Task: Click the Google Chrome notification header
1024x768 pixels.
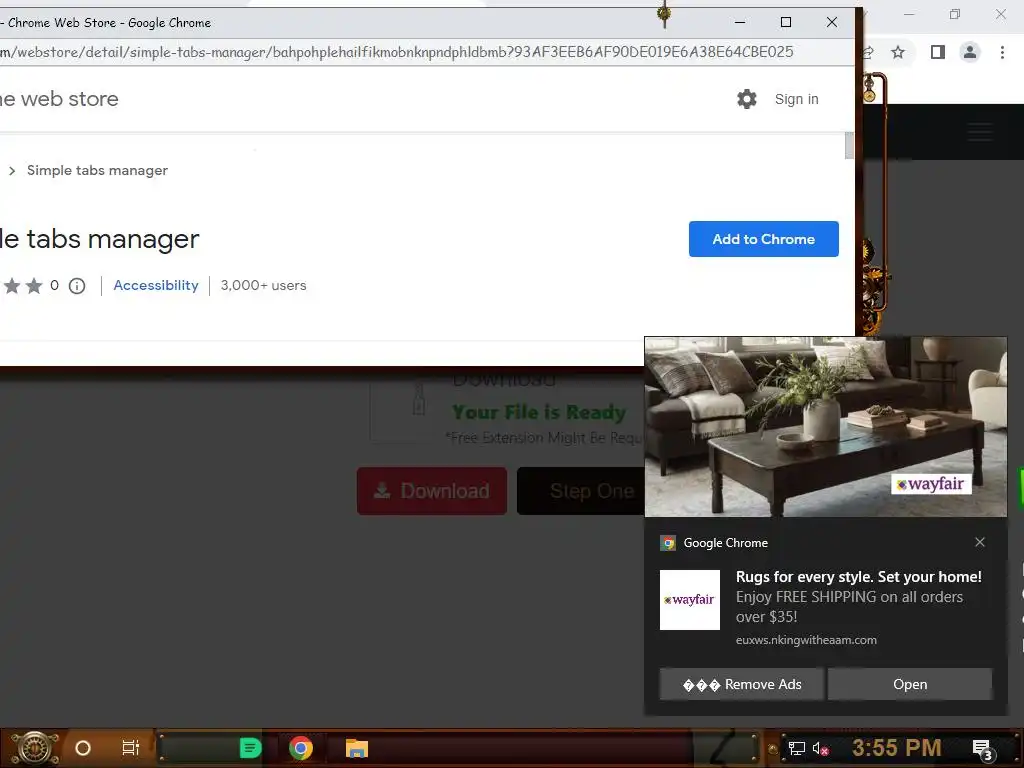Action: coord(726,543)
